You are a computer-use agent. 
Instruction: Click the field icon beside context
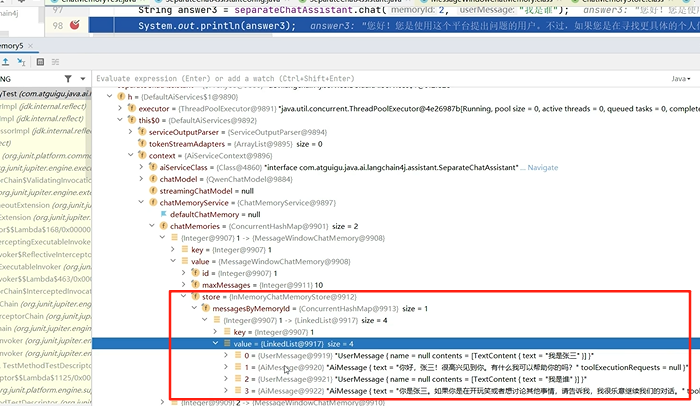142,155
